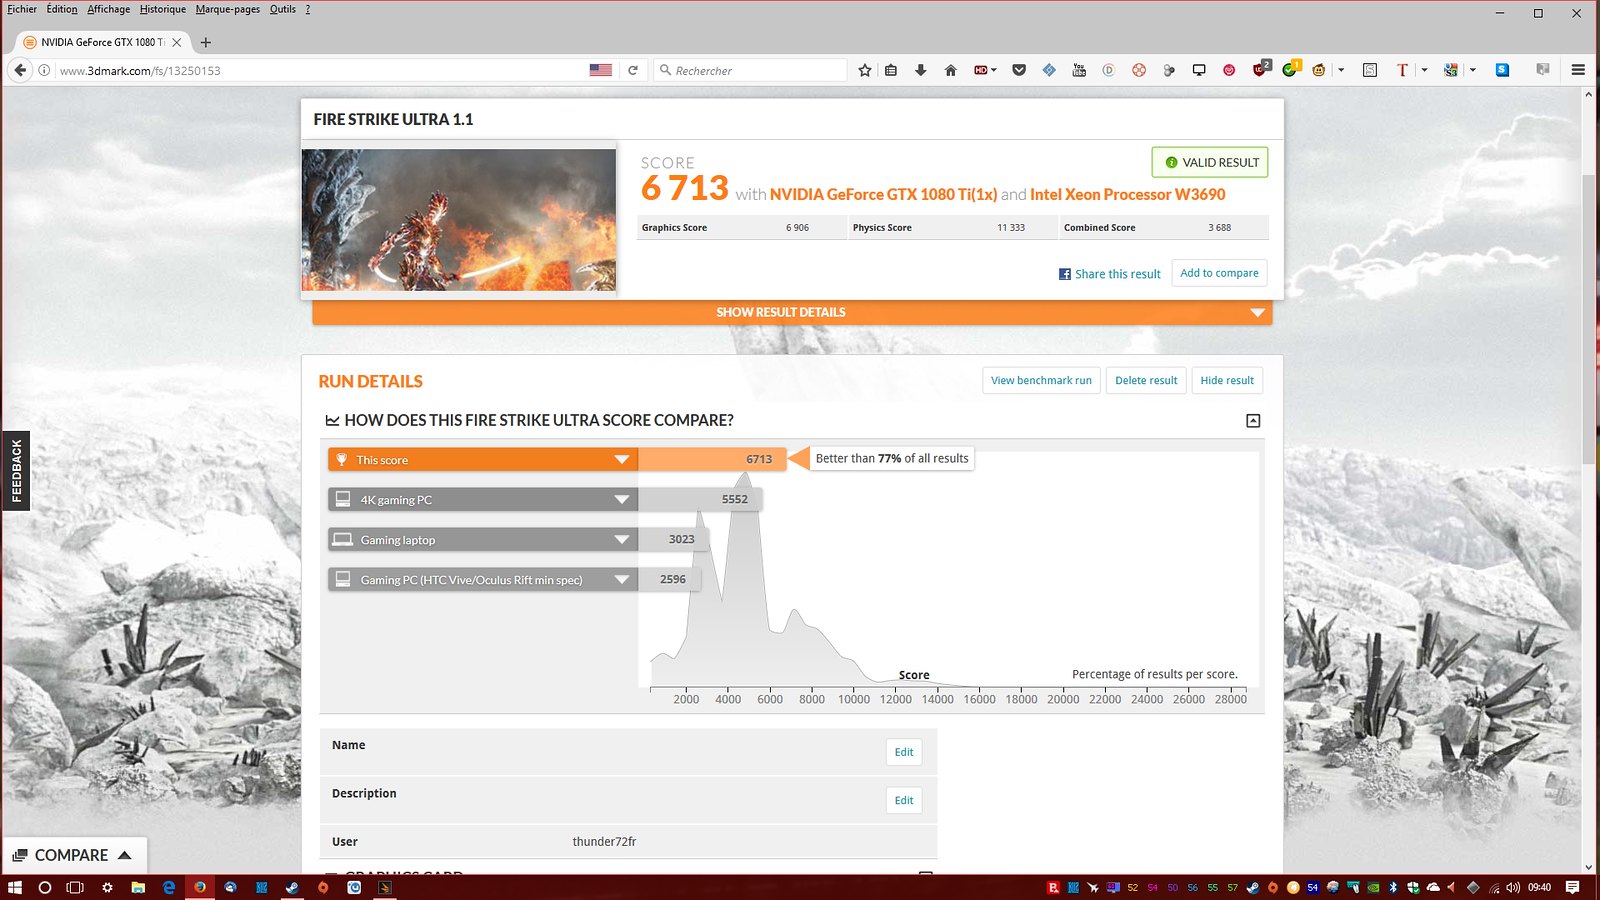Screen dimensions: 1600x900
Task: Click the browser back arrow
Action: click(20, 70)
